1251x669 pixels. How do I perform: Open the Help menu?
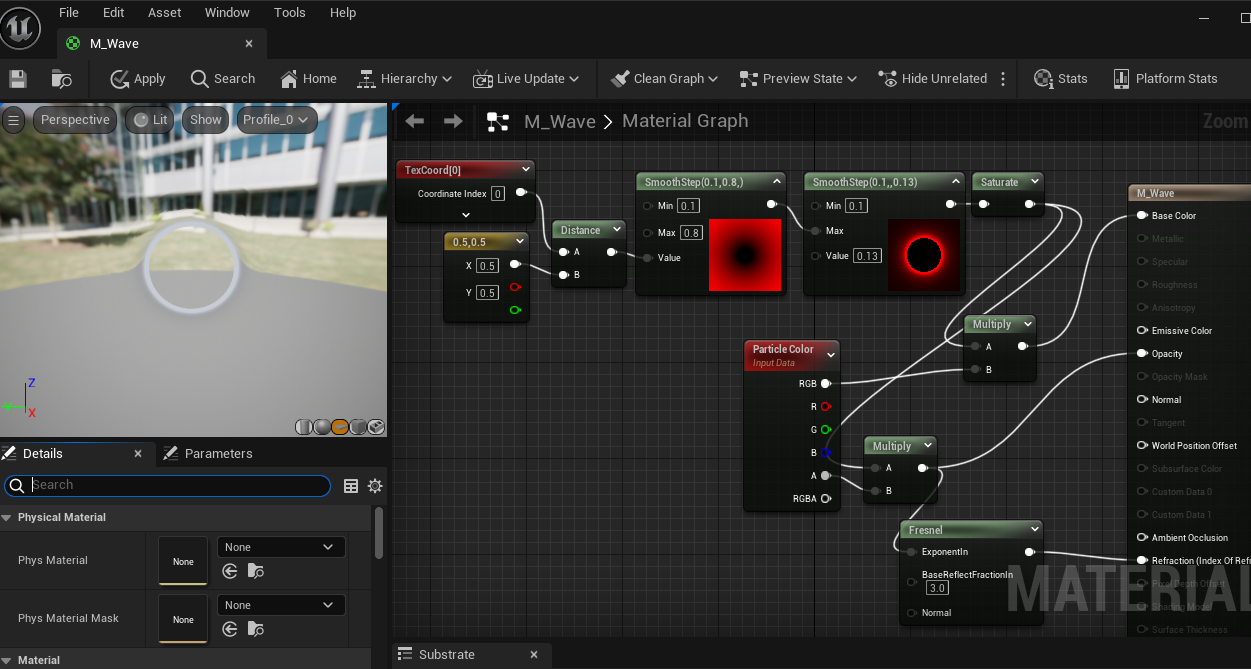343,13
